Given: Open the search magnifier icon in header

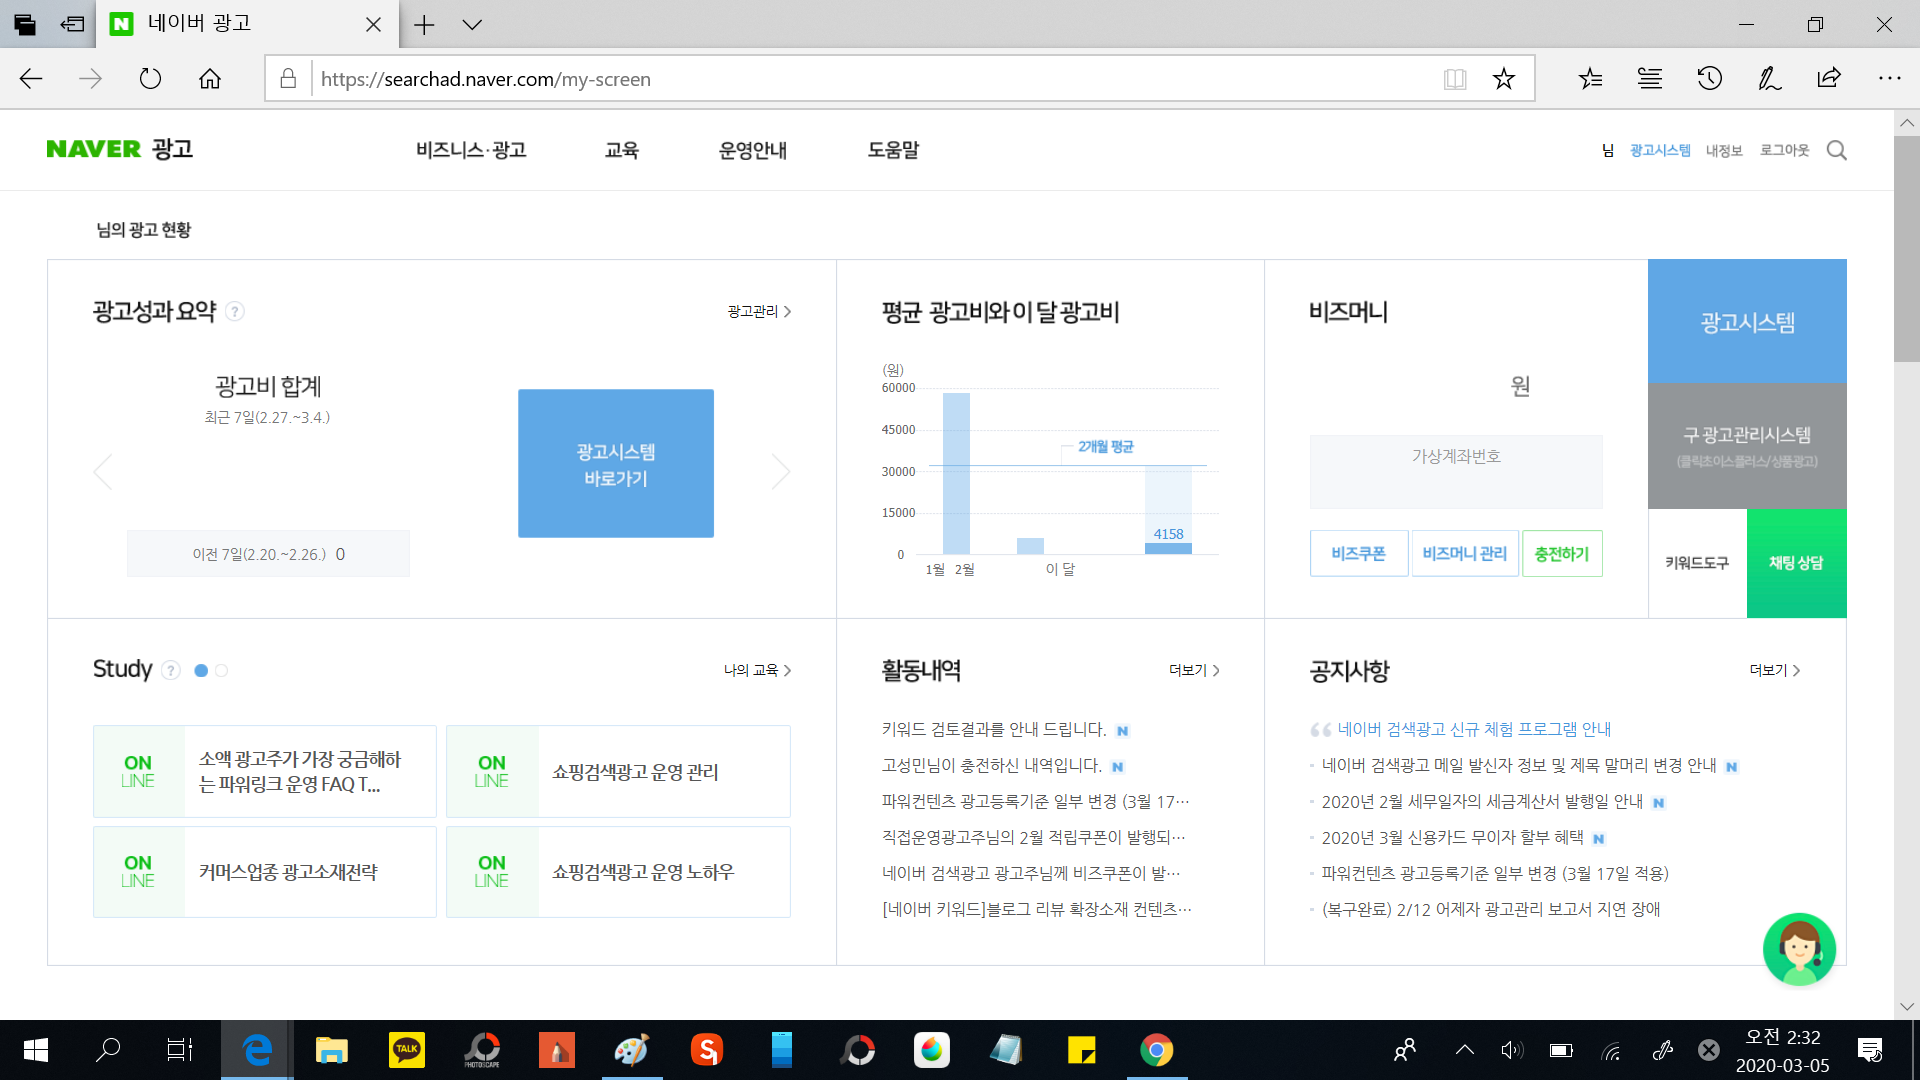Looking at the screenshot, I should [x=1836, y=150].
